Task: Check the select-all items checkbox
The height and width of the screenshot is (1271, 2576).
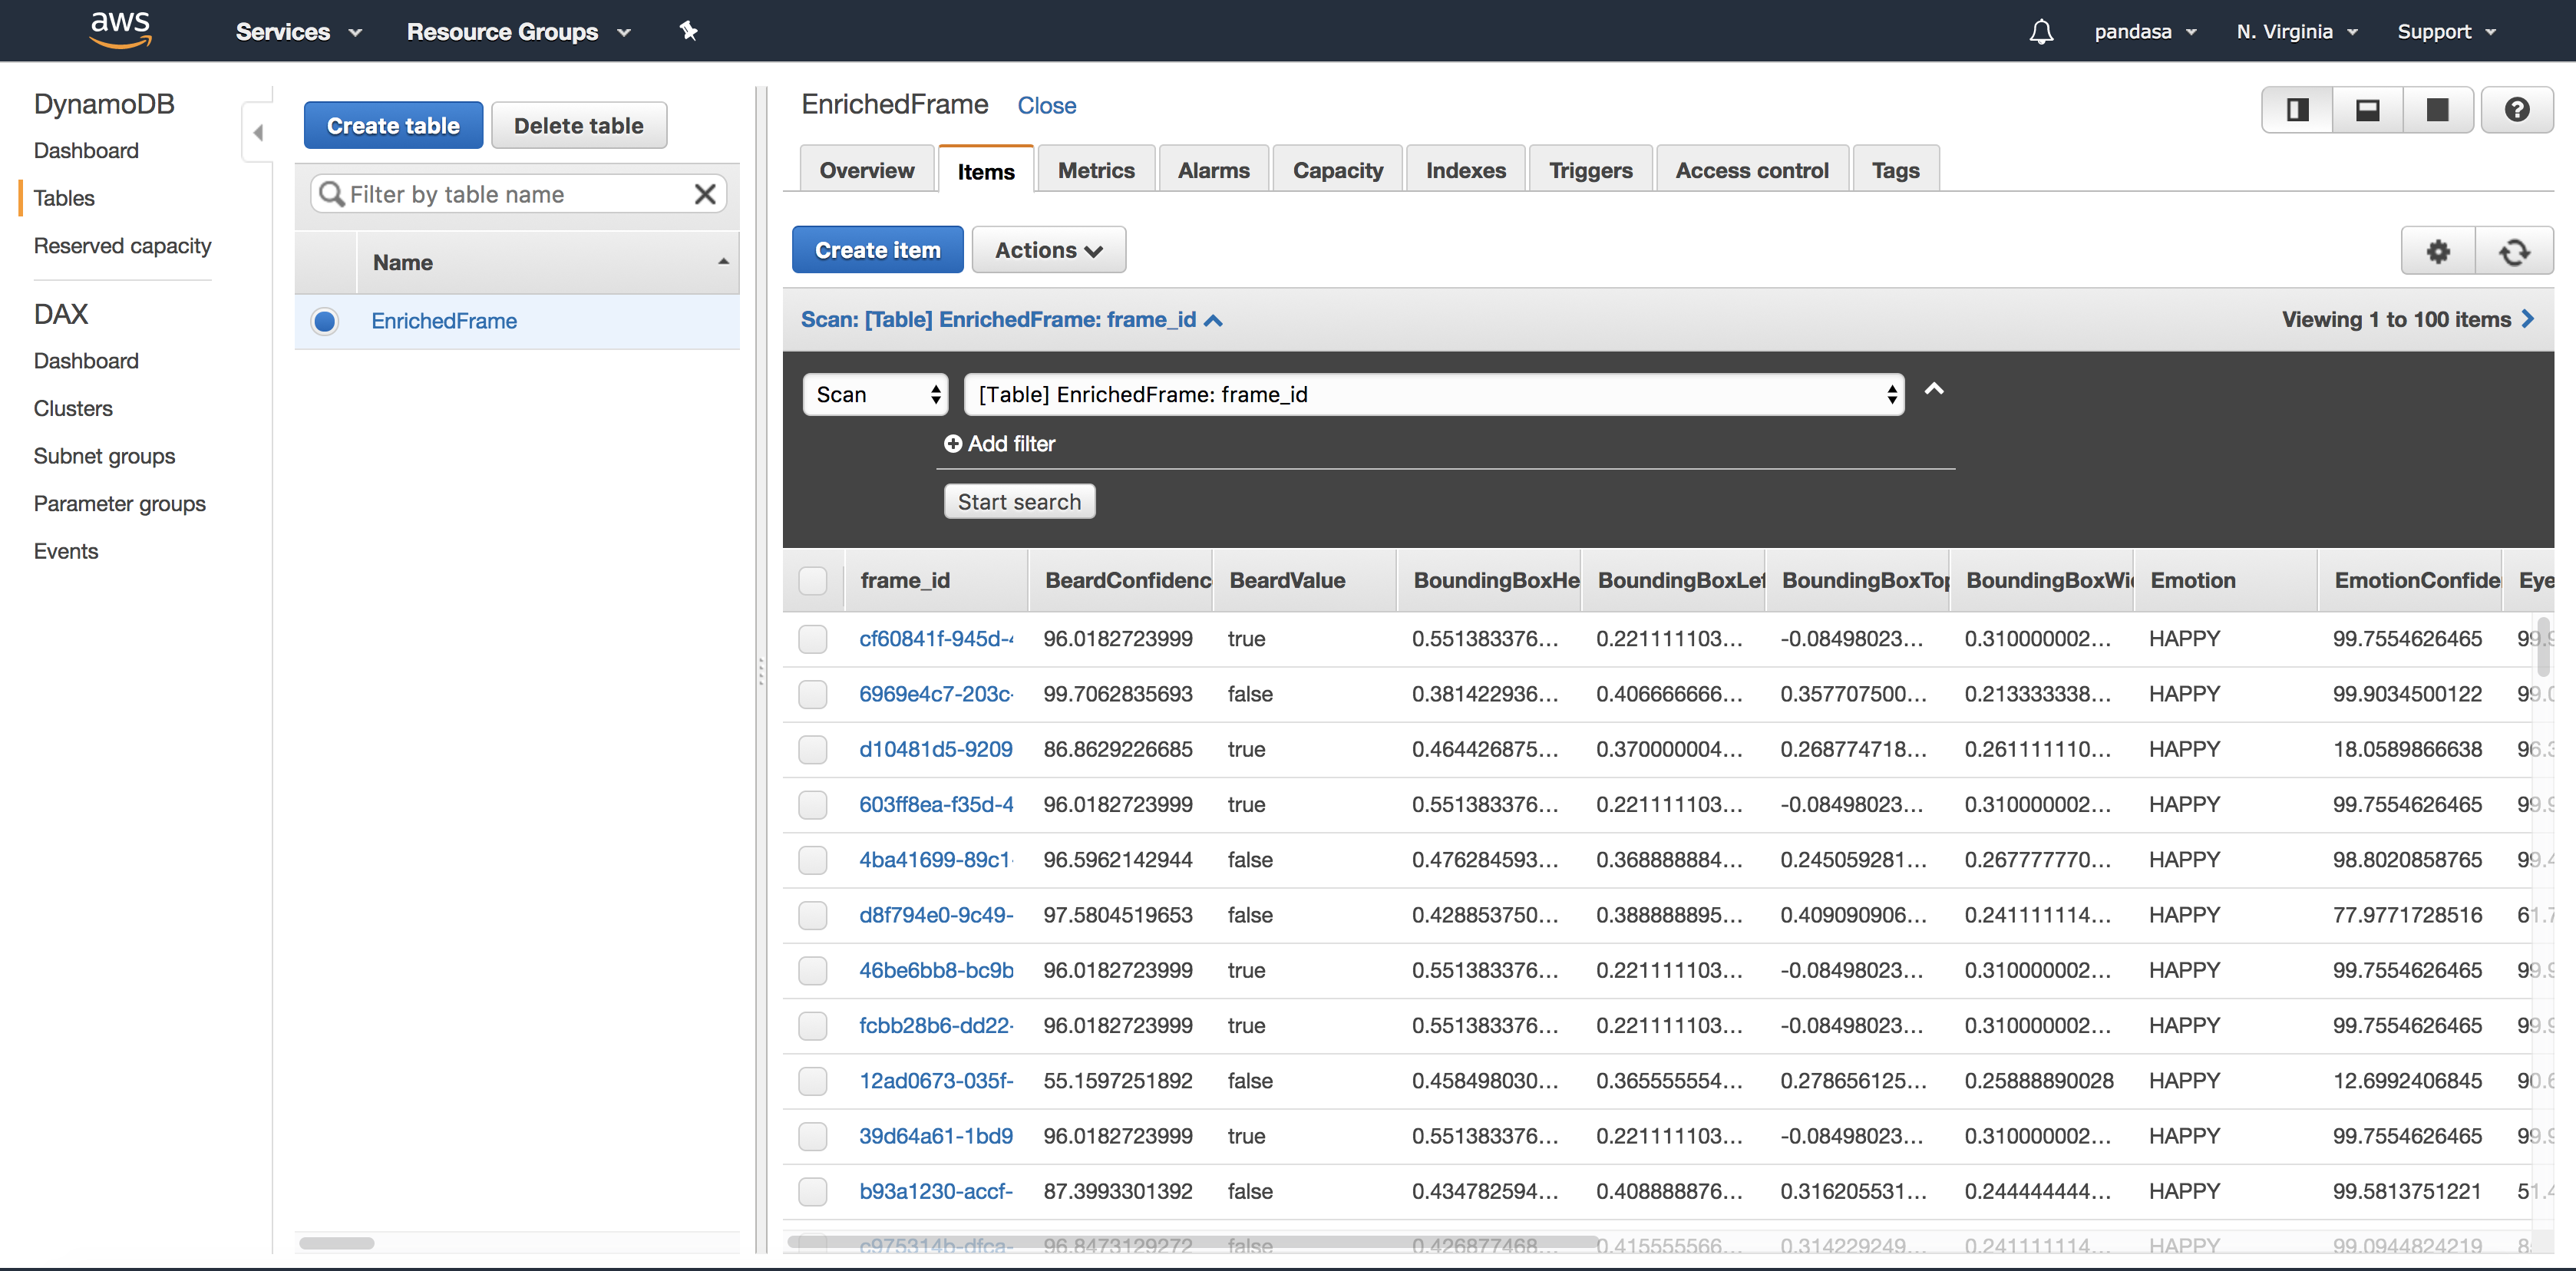Action: (813, 581)
